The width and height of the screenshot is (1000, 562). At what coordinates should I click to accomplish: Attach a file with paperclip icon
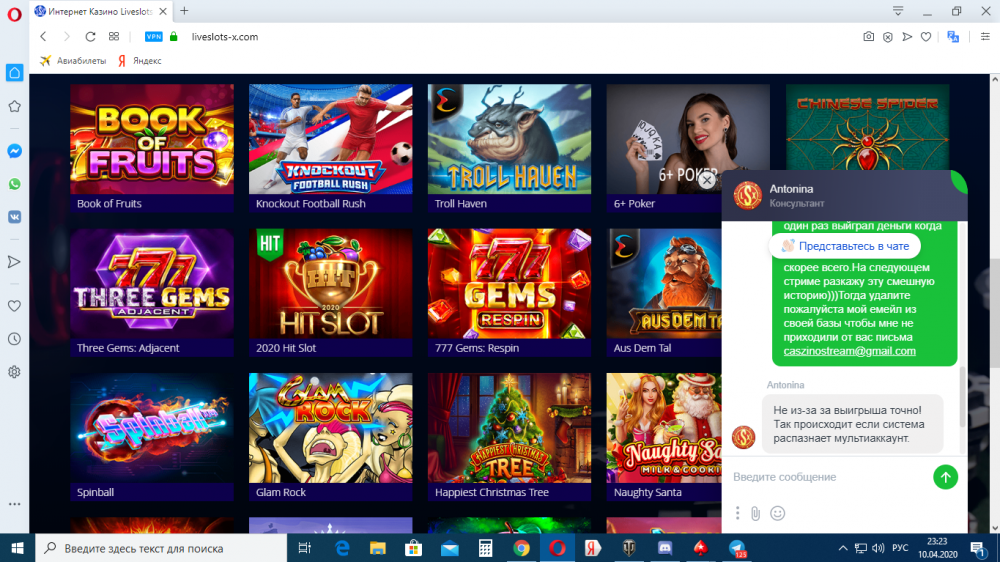coord(756,513)
